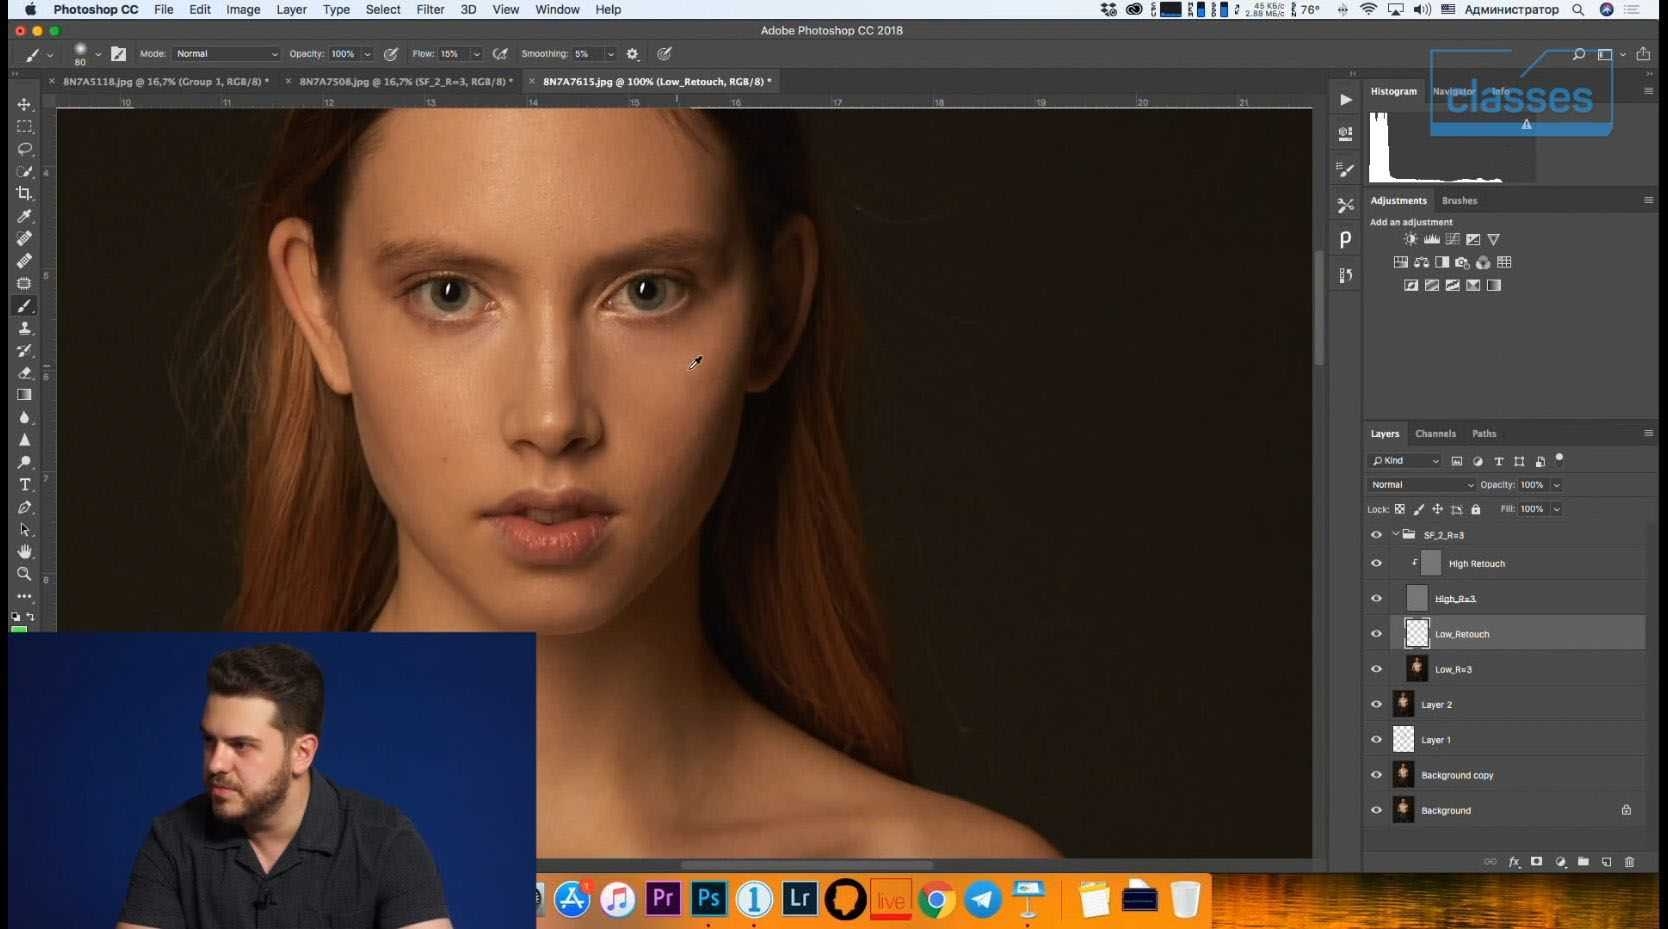Open brush Opacity slider dropdown
The image size is (1668, 929).
(x=367, y=54)
